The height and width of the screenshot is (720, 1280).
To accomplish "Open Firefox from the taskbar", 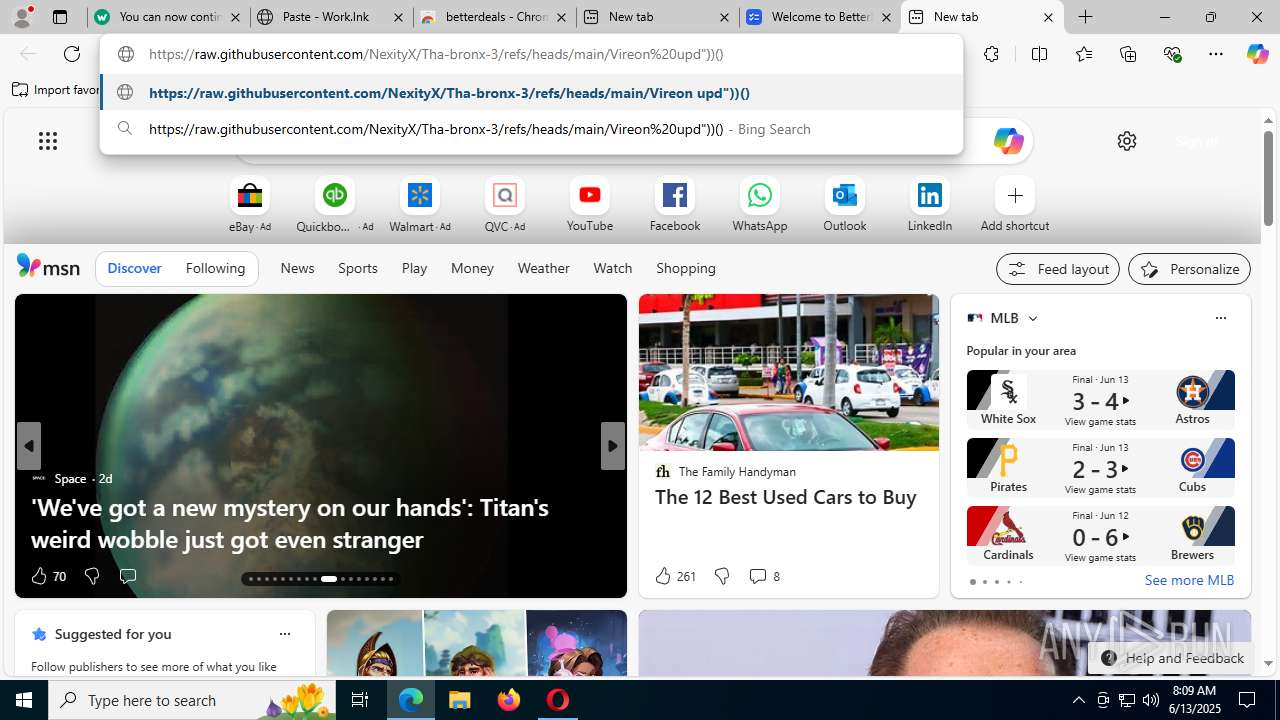I will coord(509,700).
